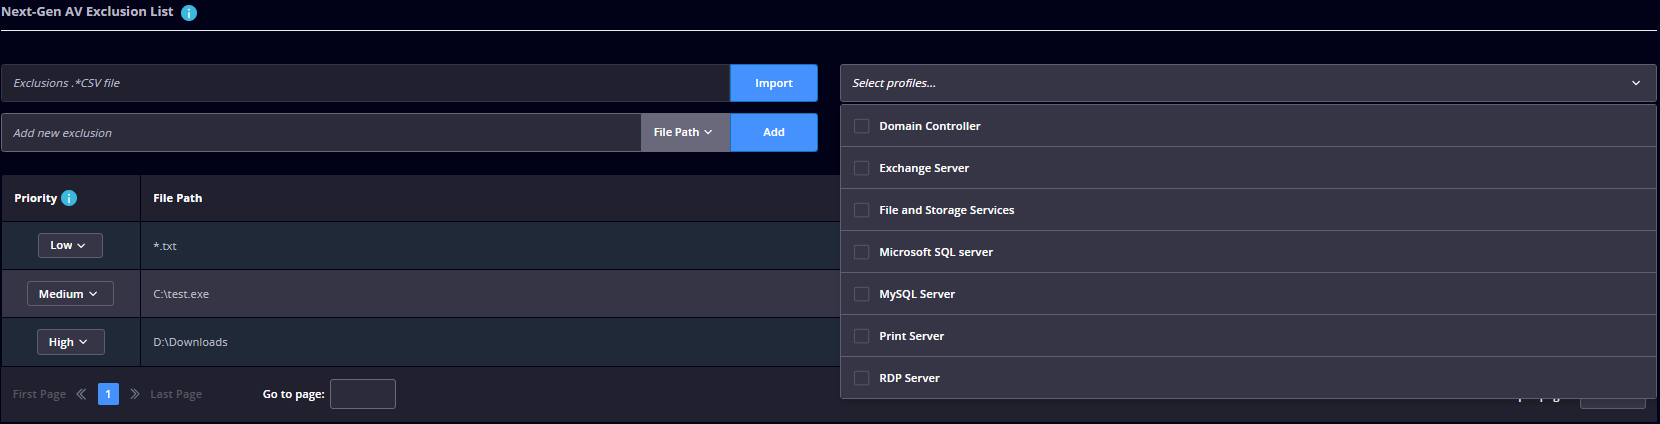Select the MySQL Server checkbox
The image size is (1660, 424).
coord(861,294)
